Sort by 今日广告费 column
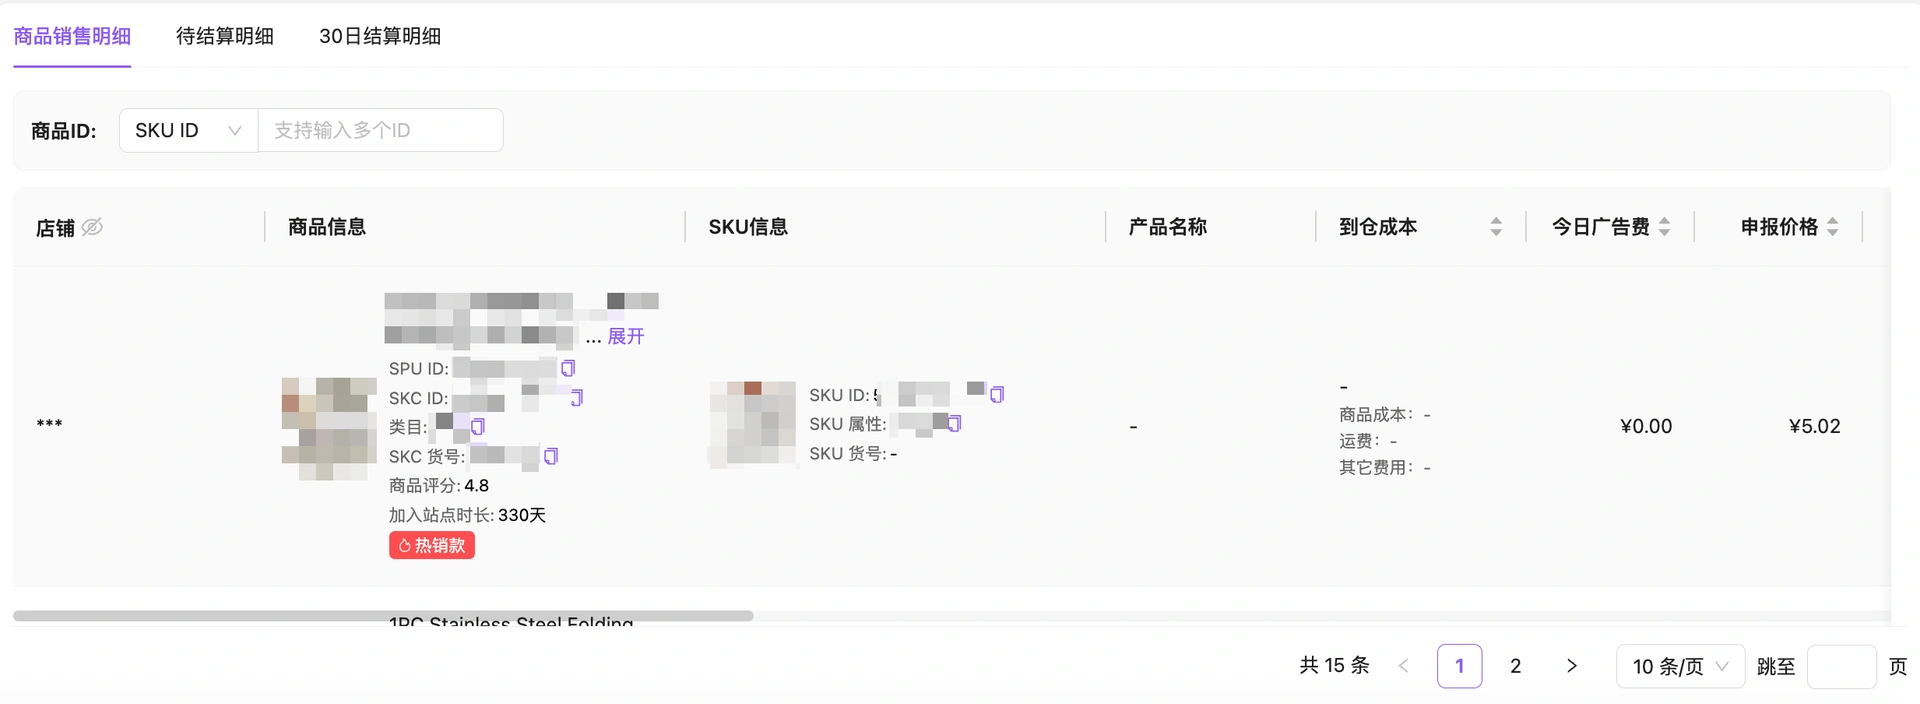The image size is (1920, 704). (1664, 227)
